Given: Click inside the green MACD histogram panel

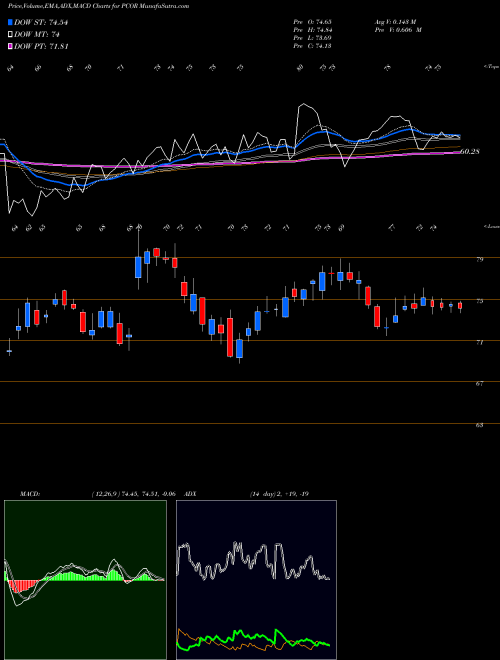Looking at the screenshot, I should pos(85,580).
